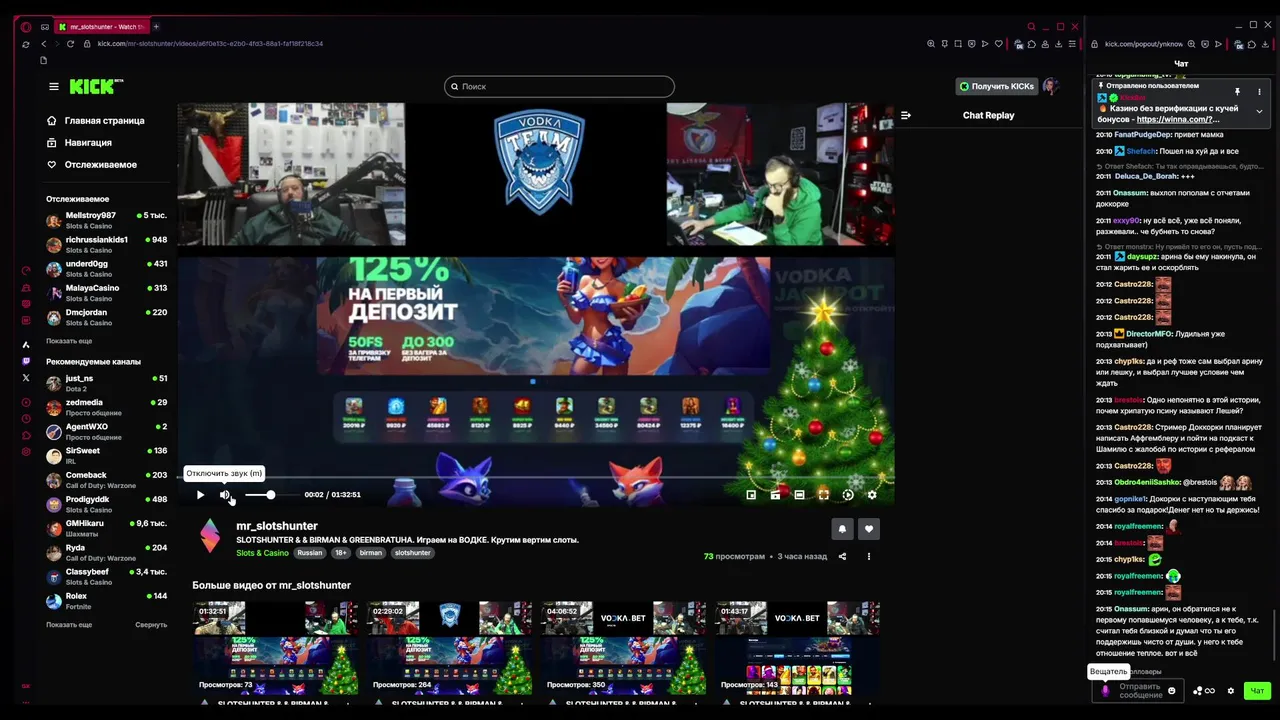Open the 01:32:51 video thumbnail
This screenshot has width=1280, height=720.
pyautogui.click(x=276, y=648)
